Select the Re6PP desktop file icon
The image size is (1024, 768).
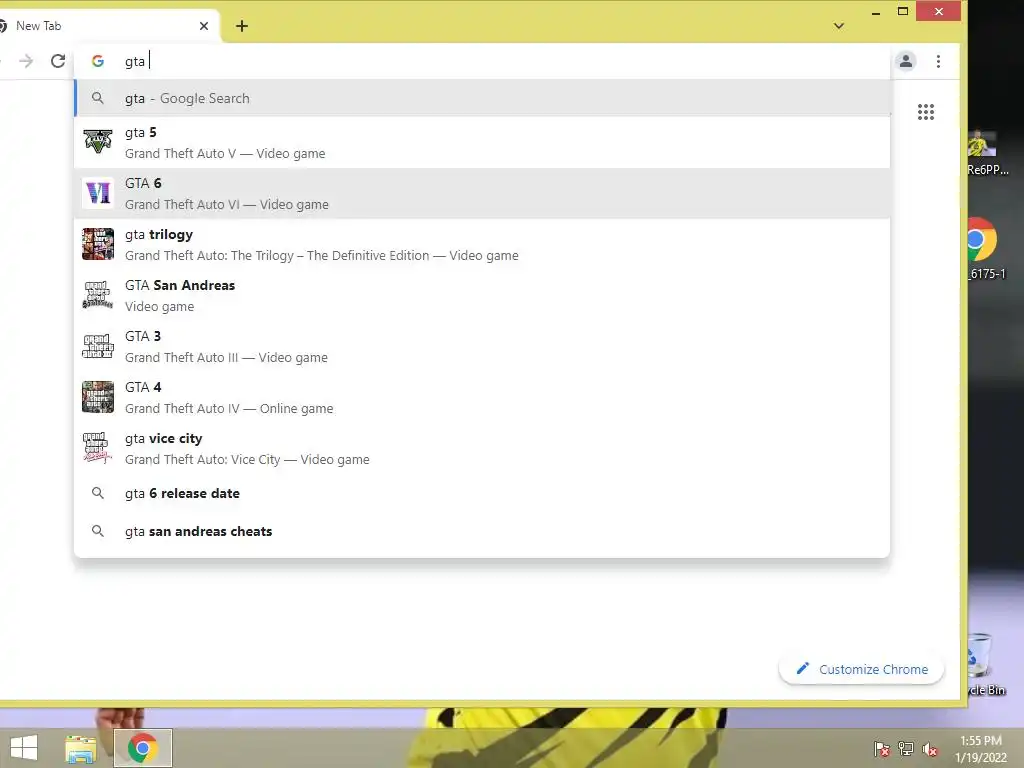tap(985, 153)
